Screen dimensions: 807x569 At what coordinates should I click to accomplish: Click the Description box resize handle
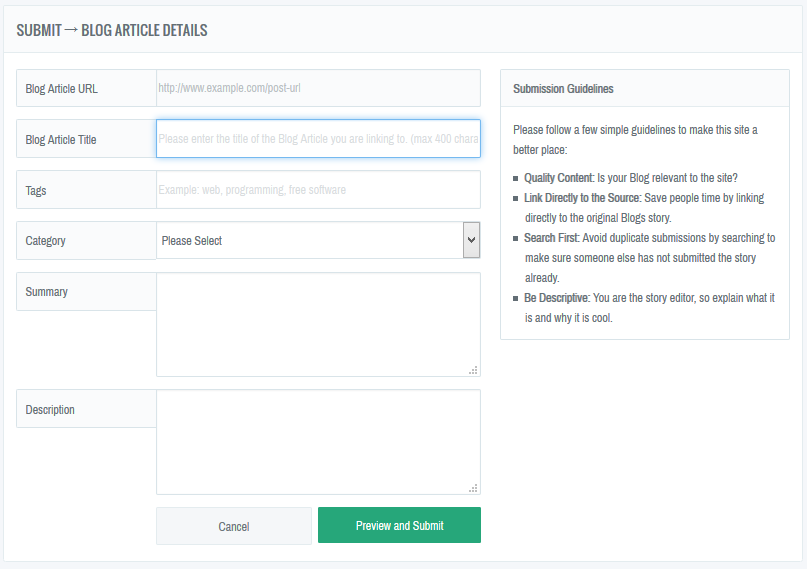tap(473, 487)
